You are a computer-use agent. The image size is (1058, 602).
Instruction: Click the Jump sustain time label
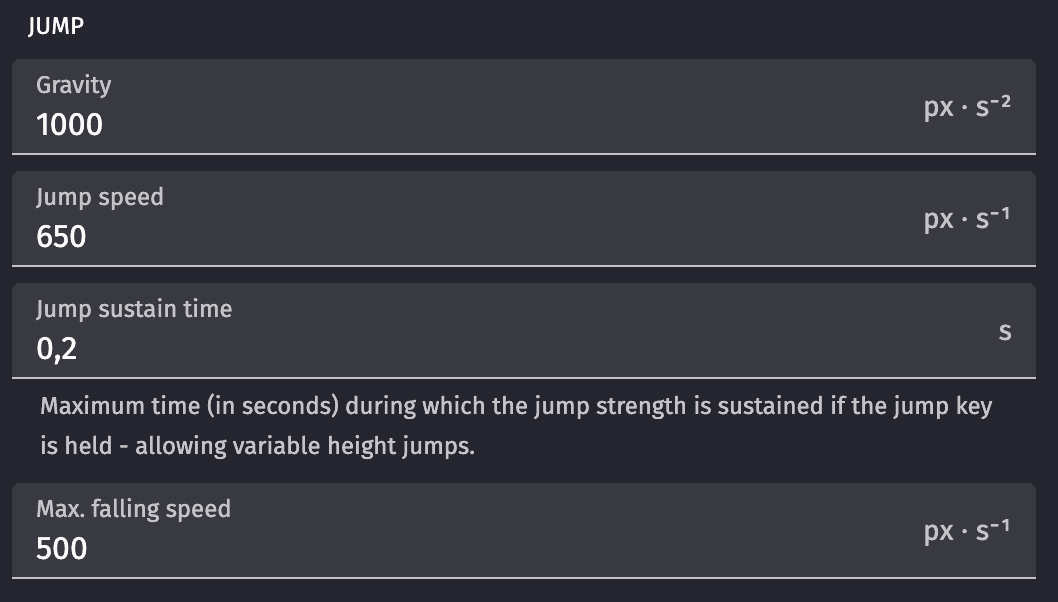point(134,309)
